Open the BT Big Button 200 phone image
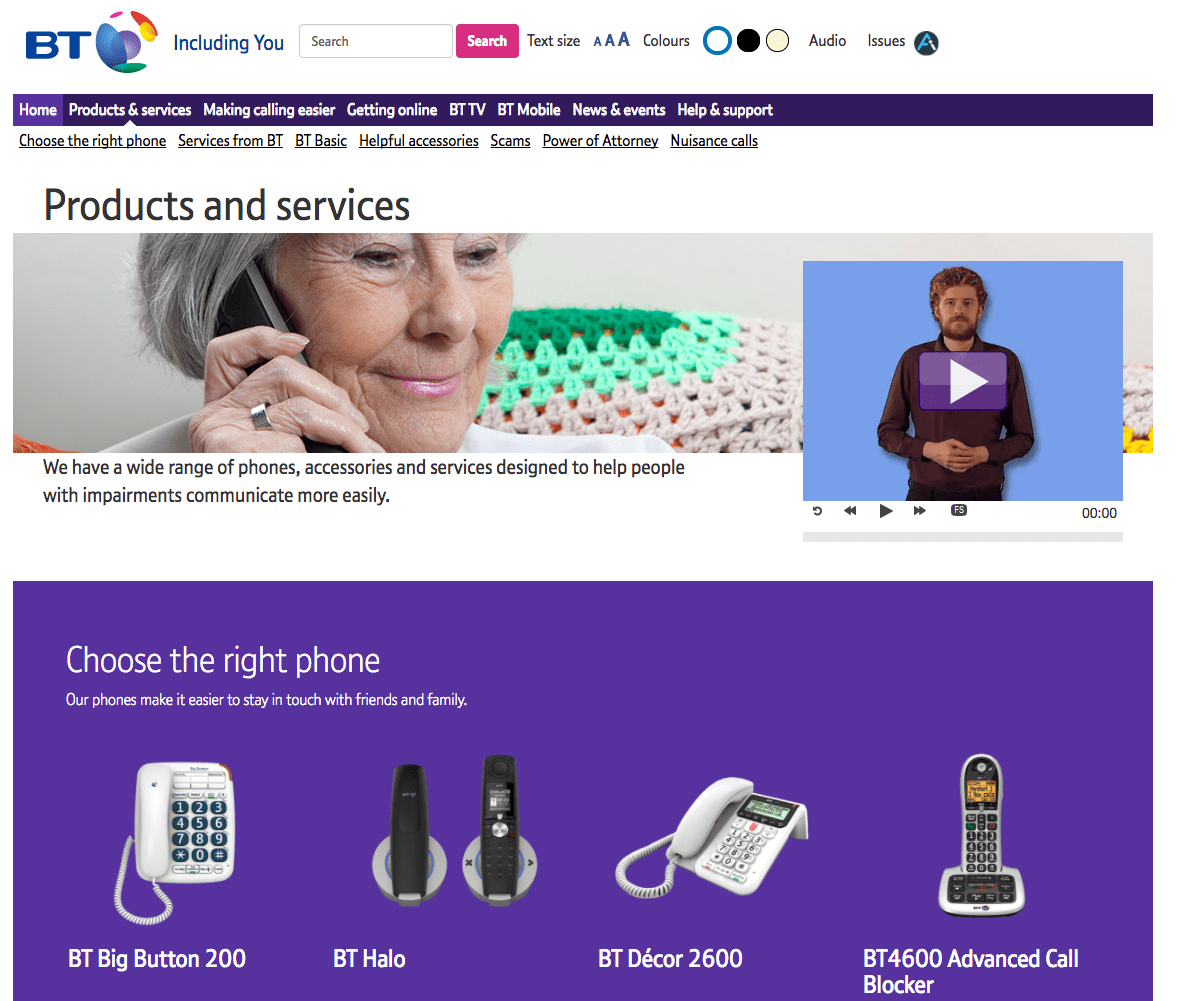Screen dimensions: 1177x1001 click(175, 841)
